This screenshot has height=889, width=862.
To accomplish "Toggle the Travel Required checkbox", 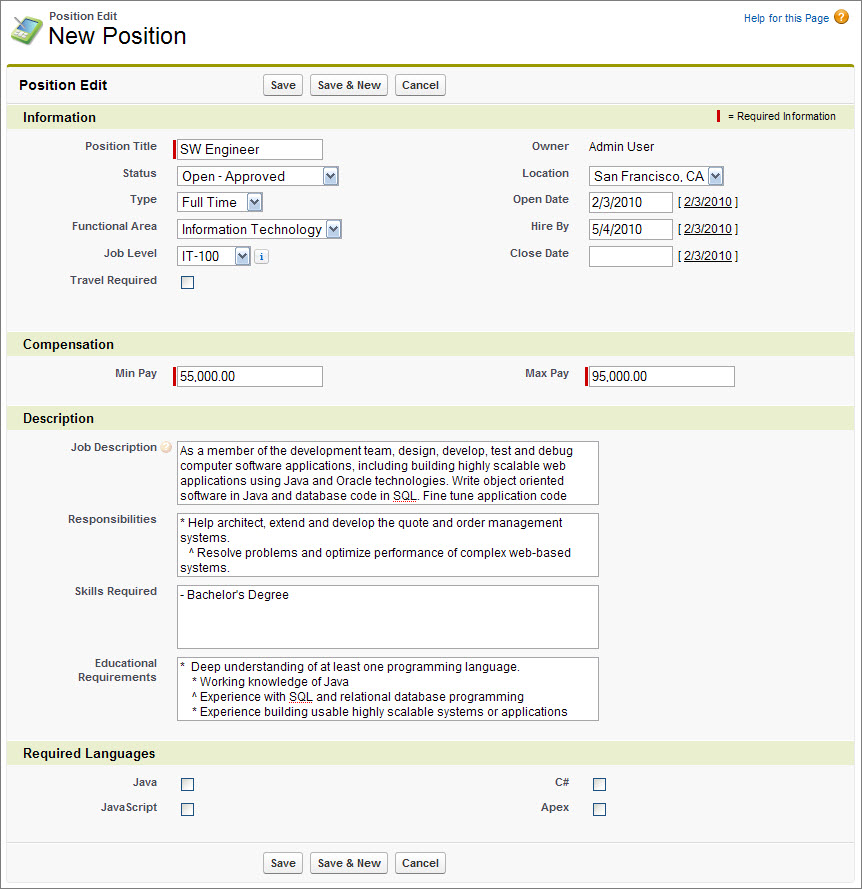I will 187,282.
